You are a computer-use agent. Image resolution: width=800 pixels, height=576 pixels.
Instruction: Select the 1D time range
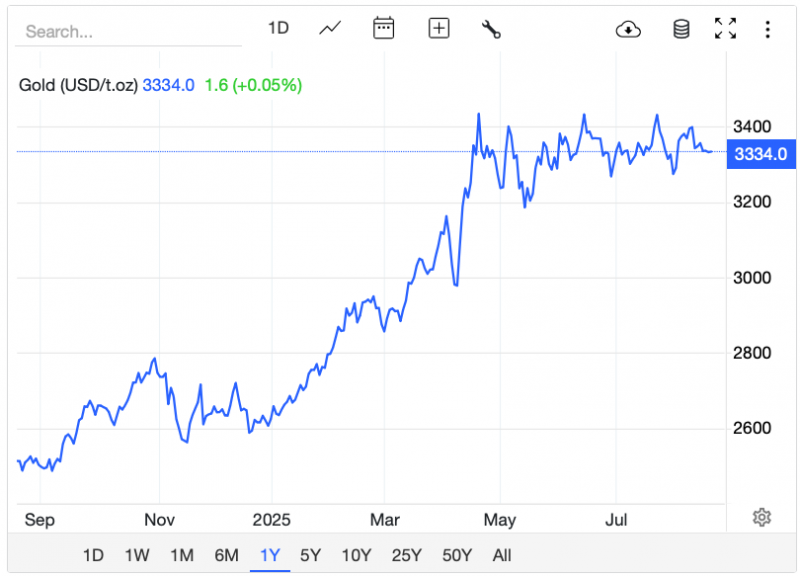click(x=93, y=555)
